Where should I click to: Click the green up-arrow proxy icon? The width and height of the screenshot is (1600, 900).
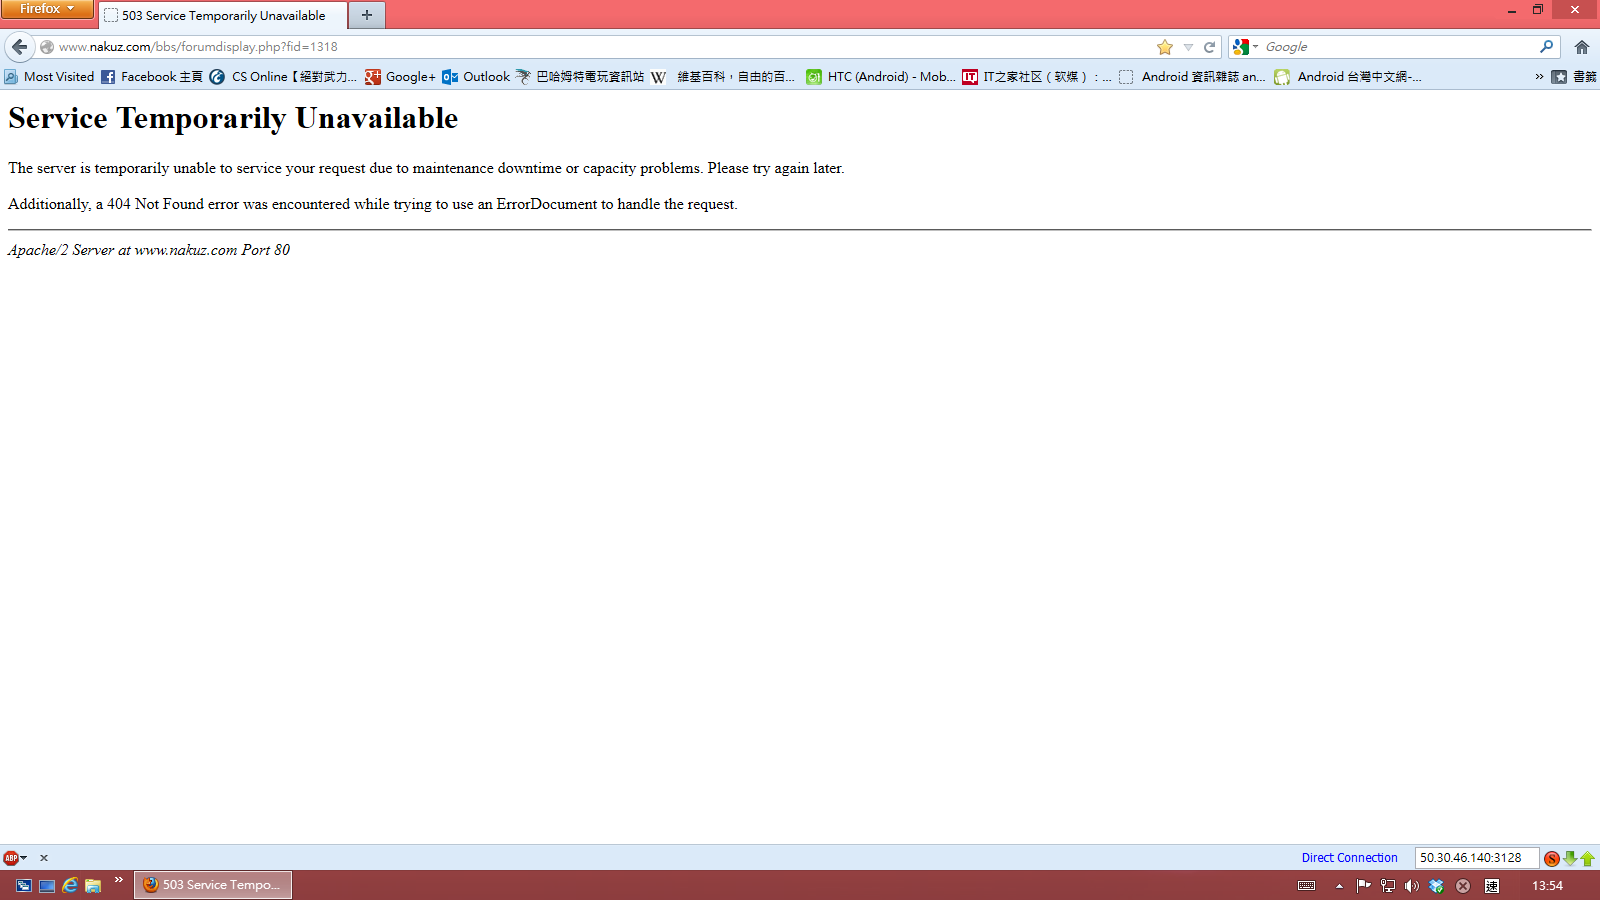[x=1587, y=858]
